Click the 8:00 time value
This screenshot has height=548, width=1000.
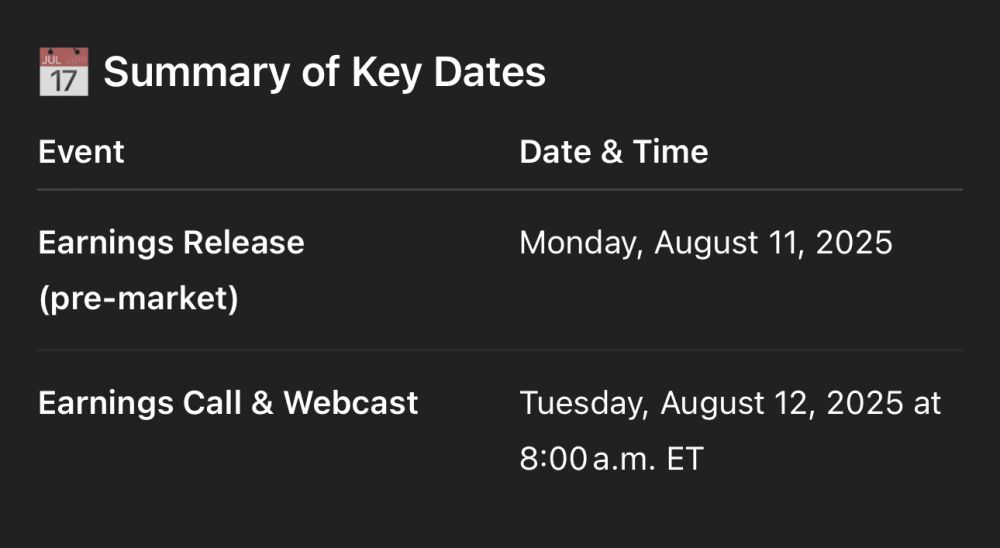click(x=552, y=459)
